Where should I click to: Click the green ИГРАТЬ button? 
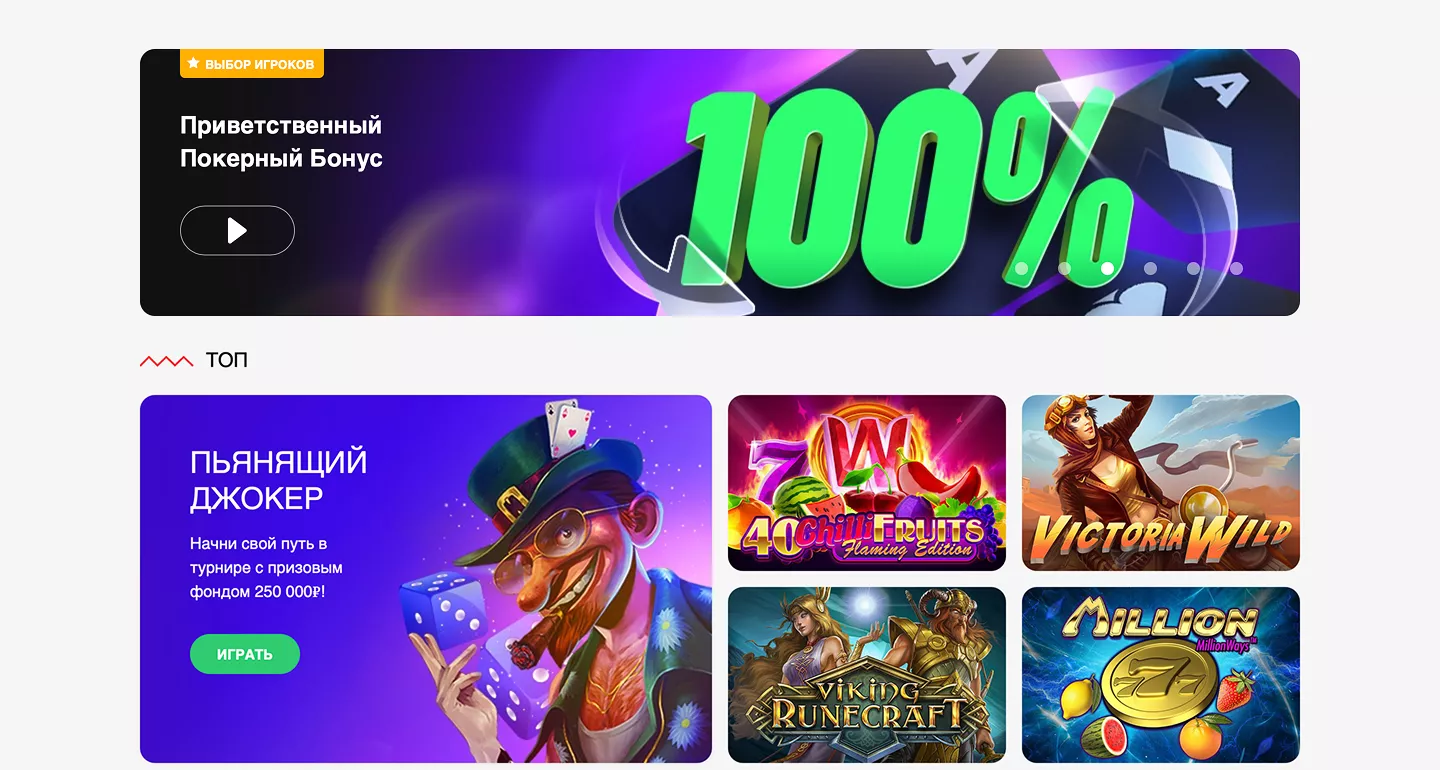point(245,654)
